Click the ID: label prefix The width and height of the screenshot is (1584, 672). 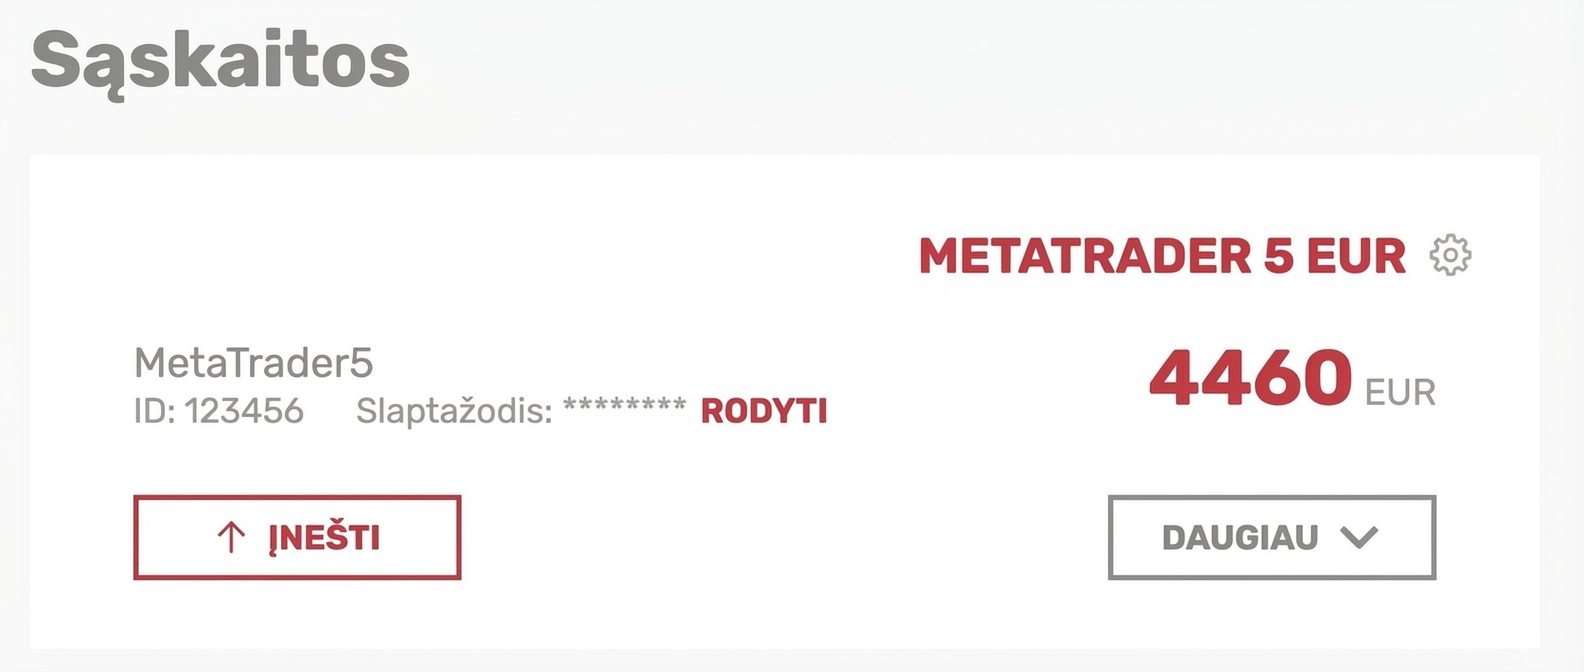point(155,411)
